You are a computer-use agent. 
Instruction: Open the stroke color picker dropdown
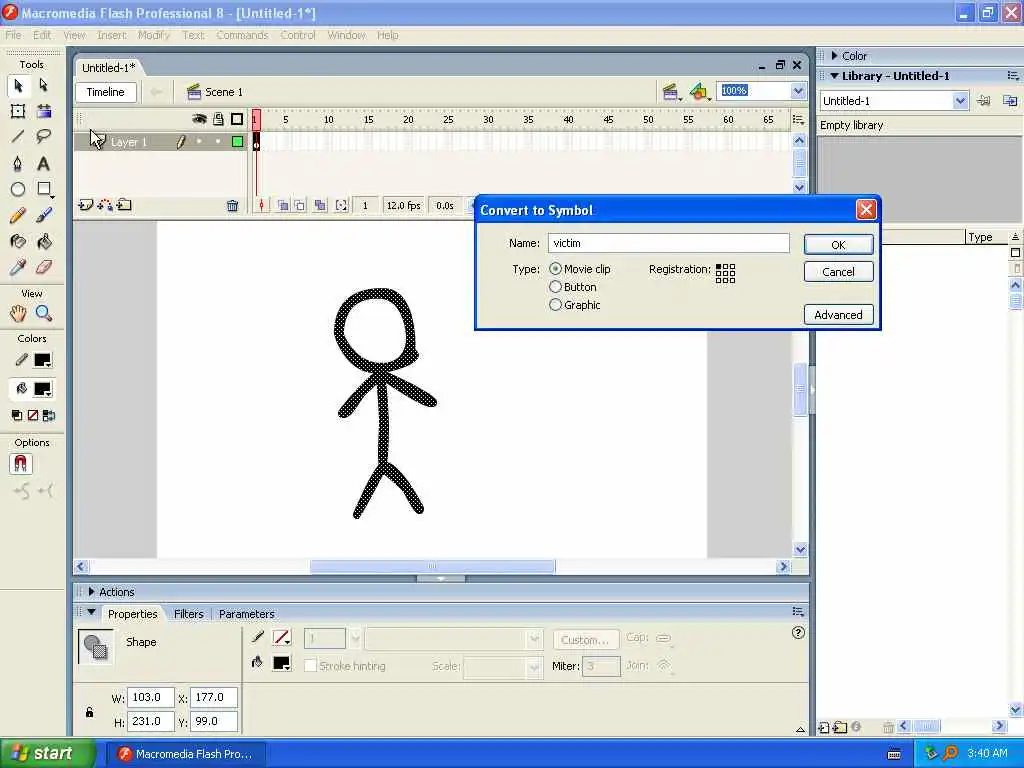[x=282, y=637]
